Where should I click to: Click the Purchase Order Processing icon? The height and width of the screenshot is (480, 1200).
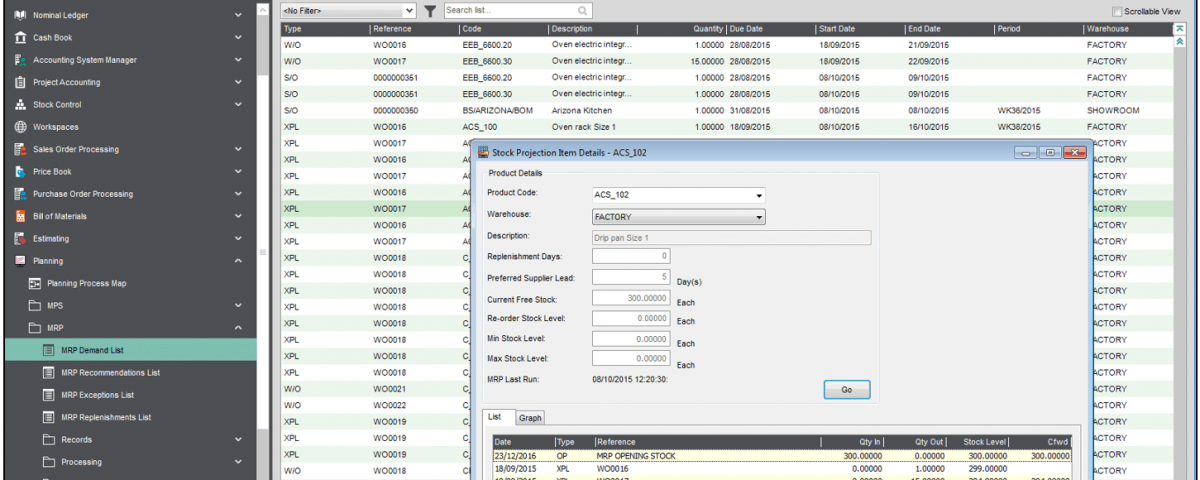(x=21, y=194)
